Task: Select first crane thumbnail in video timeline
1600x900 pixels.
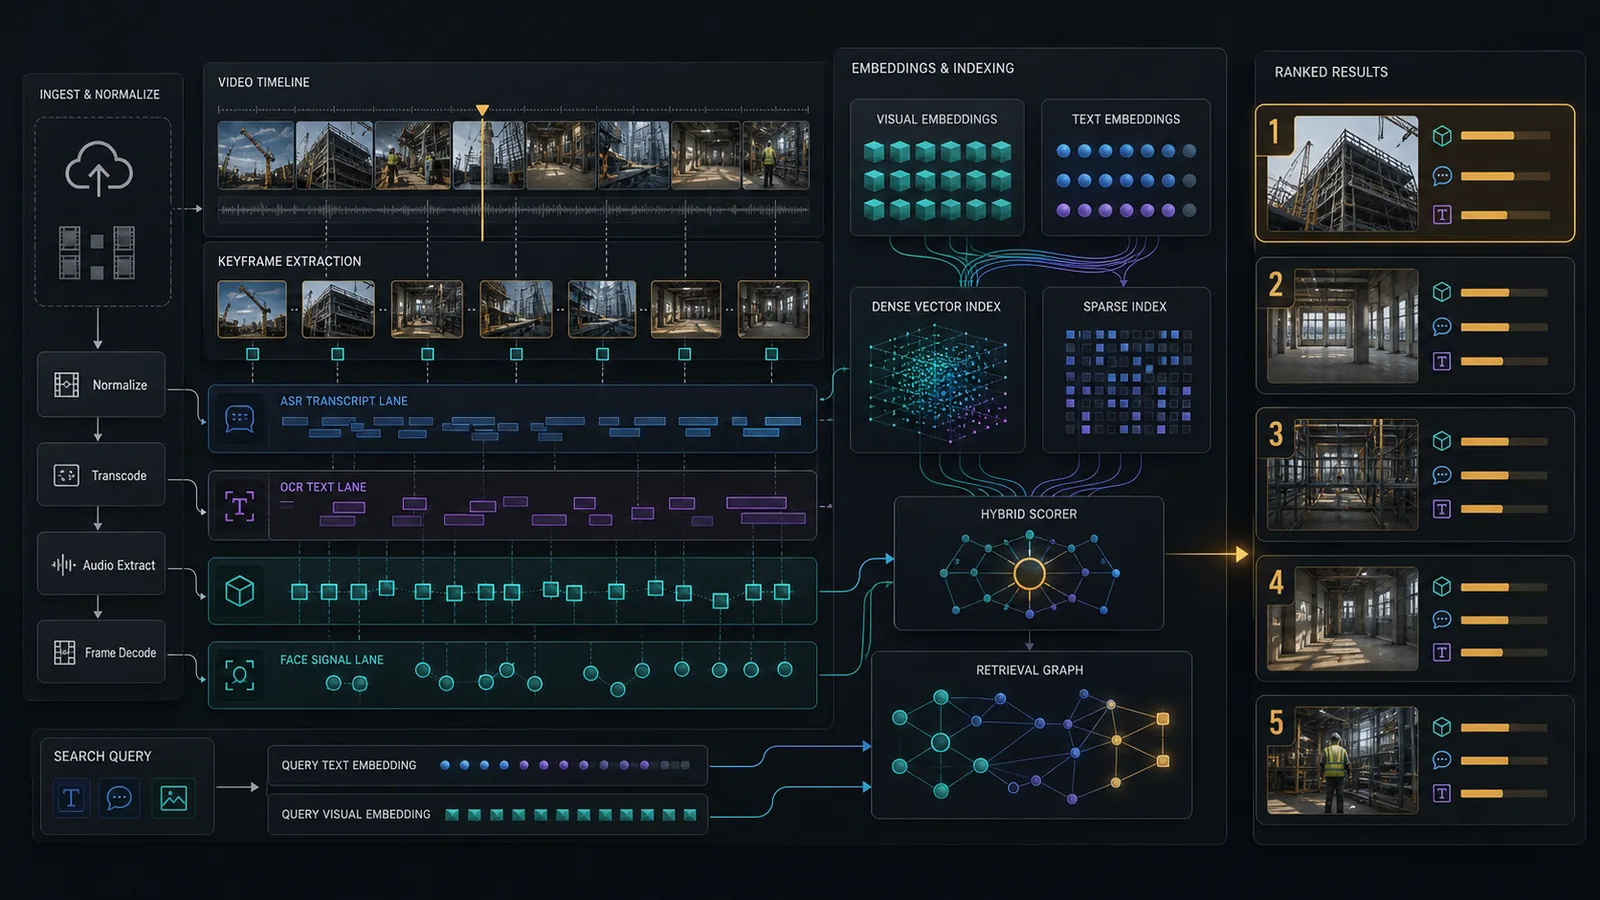Action: (x=256, y=156)
